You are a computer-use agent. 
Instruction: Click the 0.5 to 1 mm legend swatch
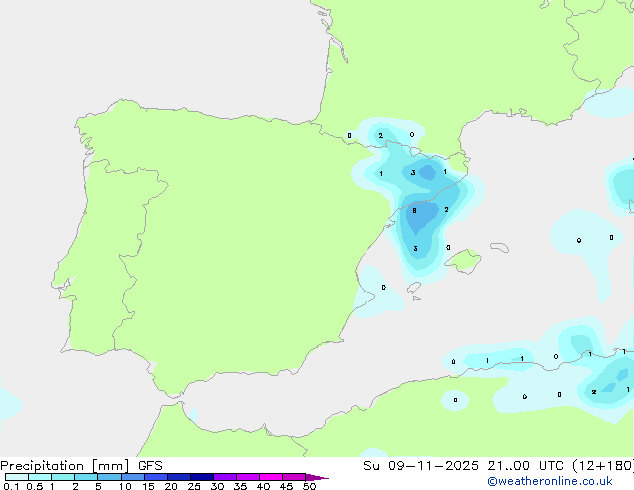[40, 477]
